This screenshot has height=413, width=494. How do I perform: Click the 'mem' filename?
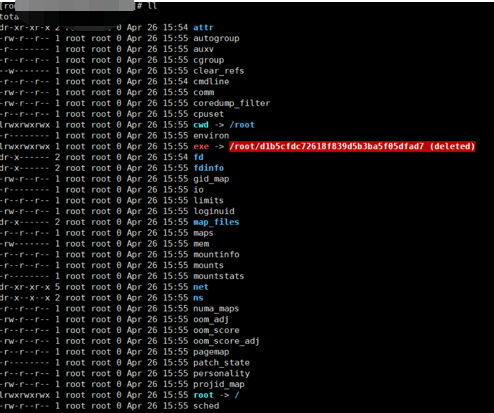click(x=201, y=244)
